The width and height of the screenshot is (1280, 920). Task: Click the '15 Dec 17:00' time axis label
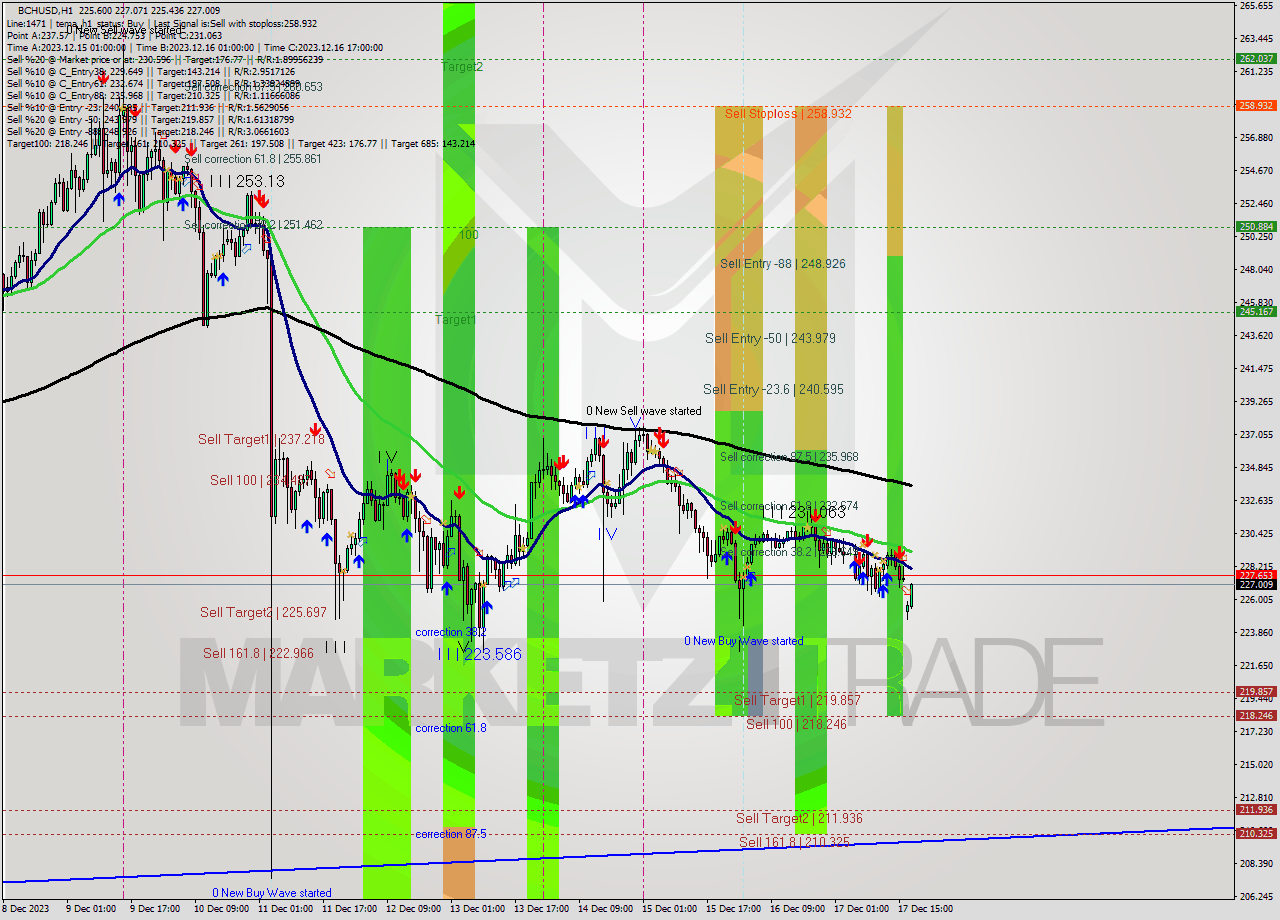pos(734,909)
